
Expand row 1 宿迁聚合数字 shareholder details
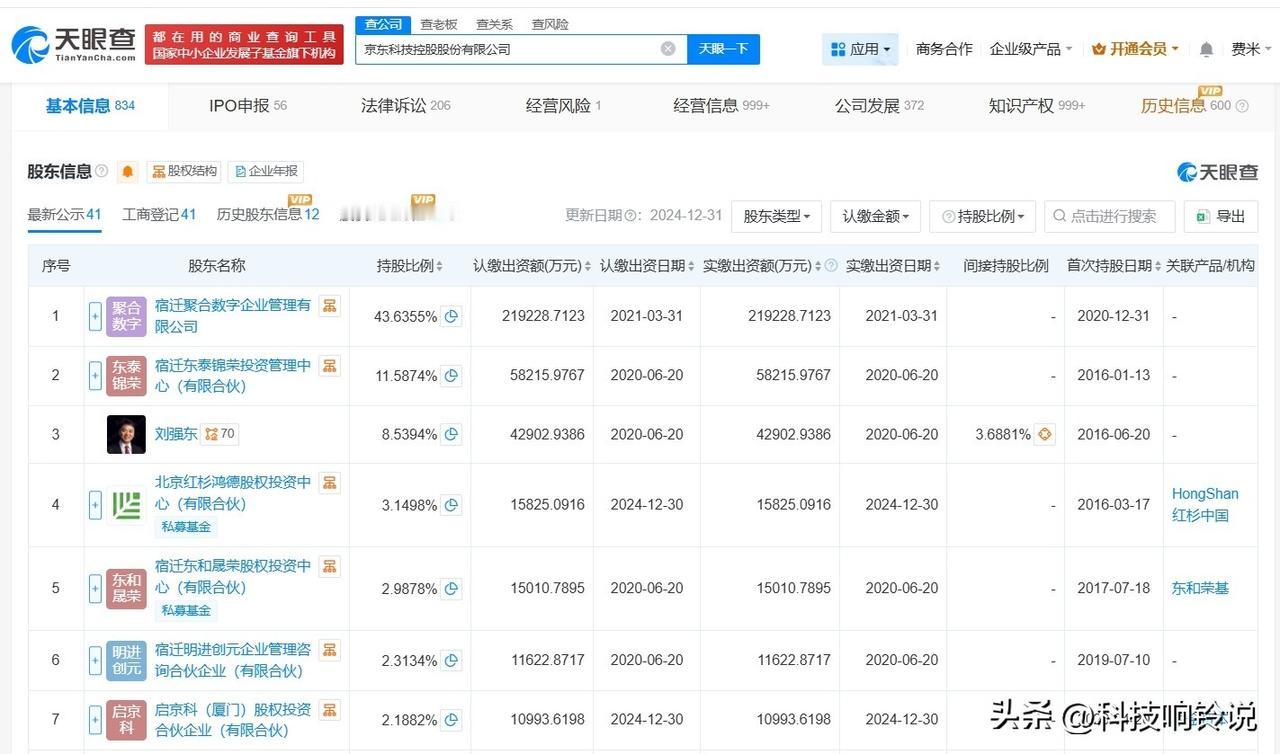[95, 316]
